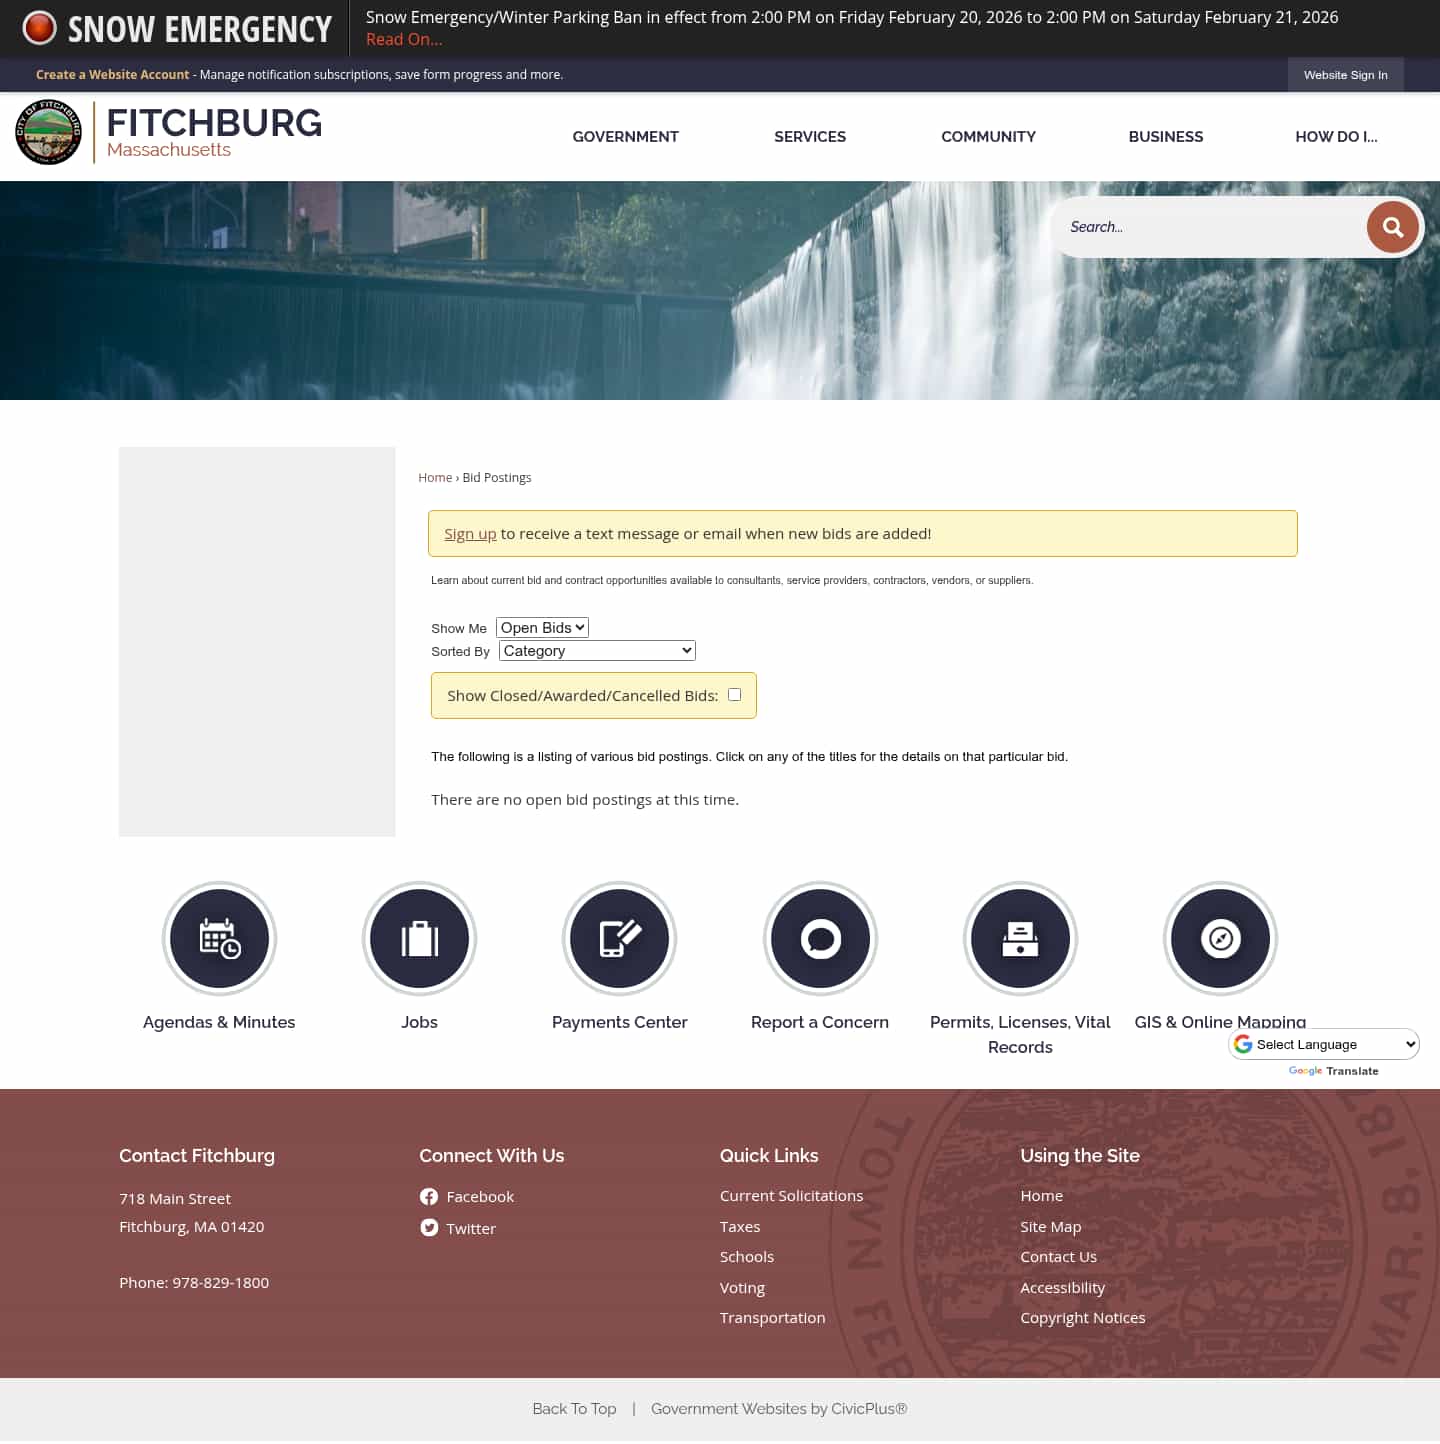The width and height of the screenshot is (1440, 1444).
Task: Open the Payments Center icon
Action: 619,938
